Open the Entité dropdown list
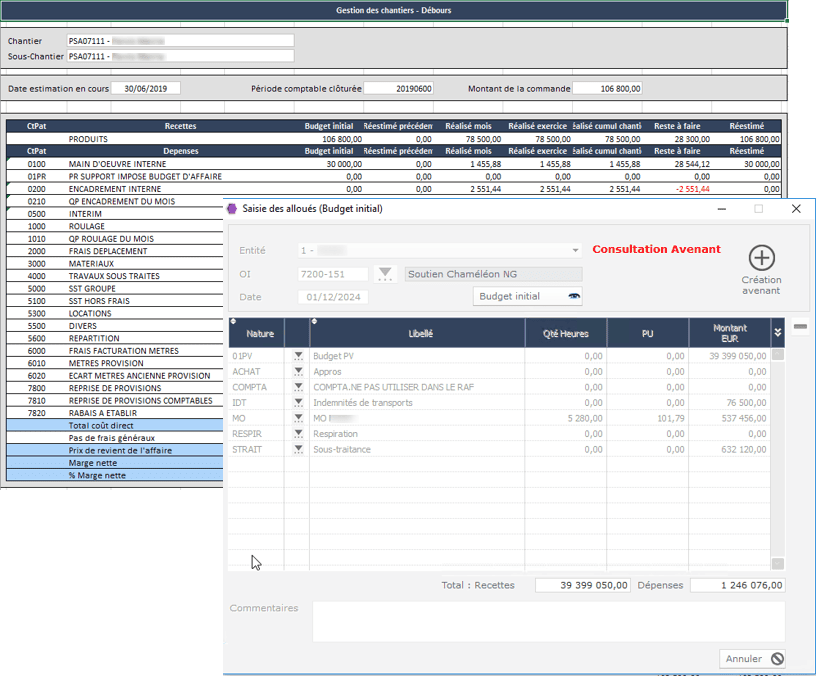Viewport: 817px width, 676px height. (577, 249)
